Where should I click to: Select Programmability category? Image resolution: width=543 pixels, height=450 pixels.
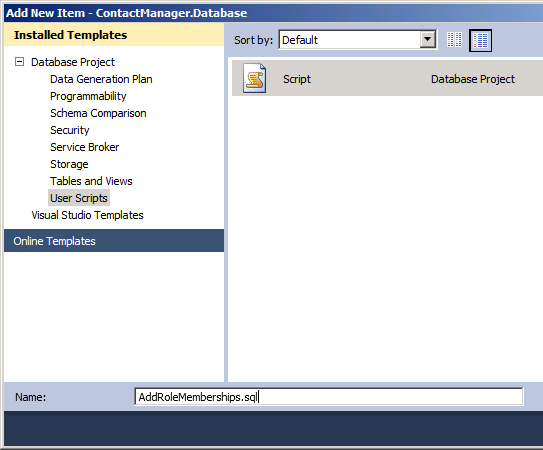pyautogui.click(x=88, y=96)
